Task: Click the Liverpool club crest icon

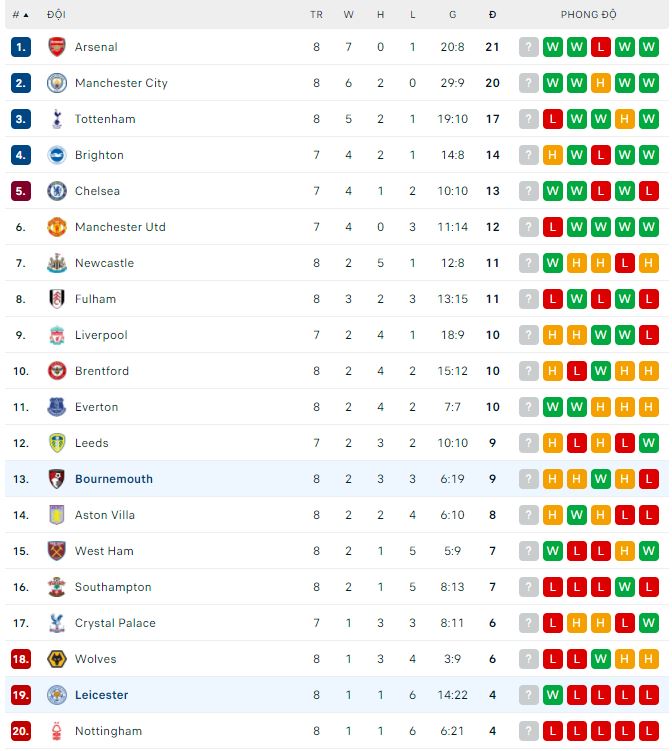Action: [56, 335]
